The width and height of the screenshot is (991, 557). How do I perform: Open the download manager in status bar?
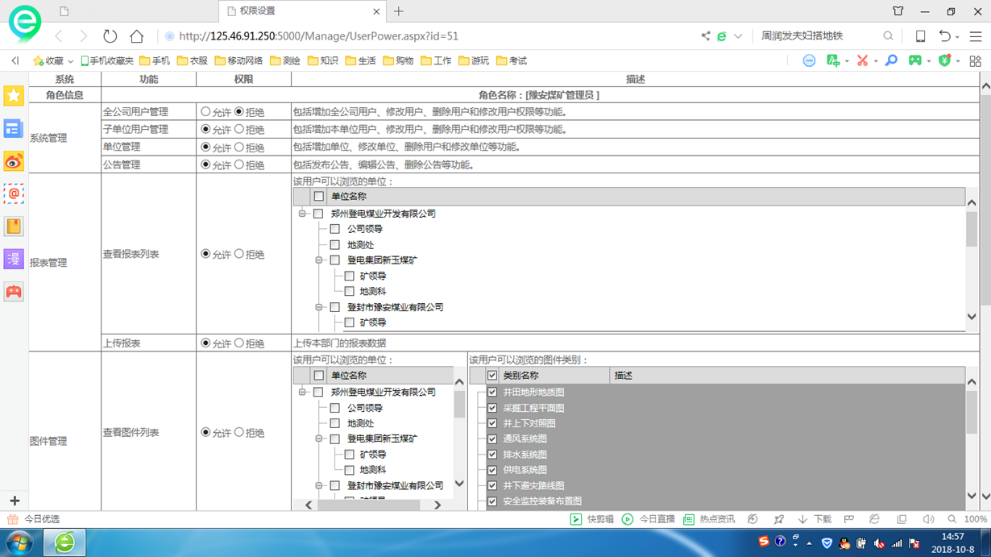816,519
